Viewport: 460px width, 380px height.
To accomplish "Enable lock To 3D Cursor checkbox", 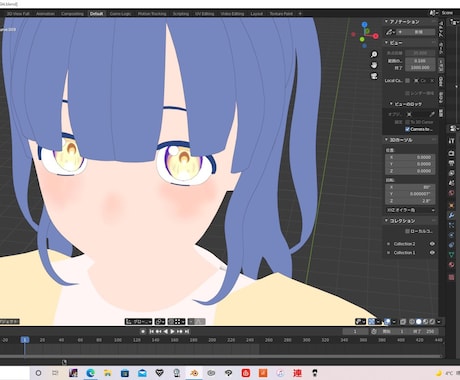I will coord(407,122).
